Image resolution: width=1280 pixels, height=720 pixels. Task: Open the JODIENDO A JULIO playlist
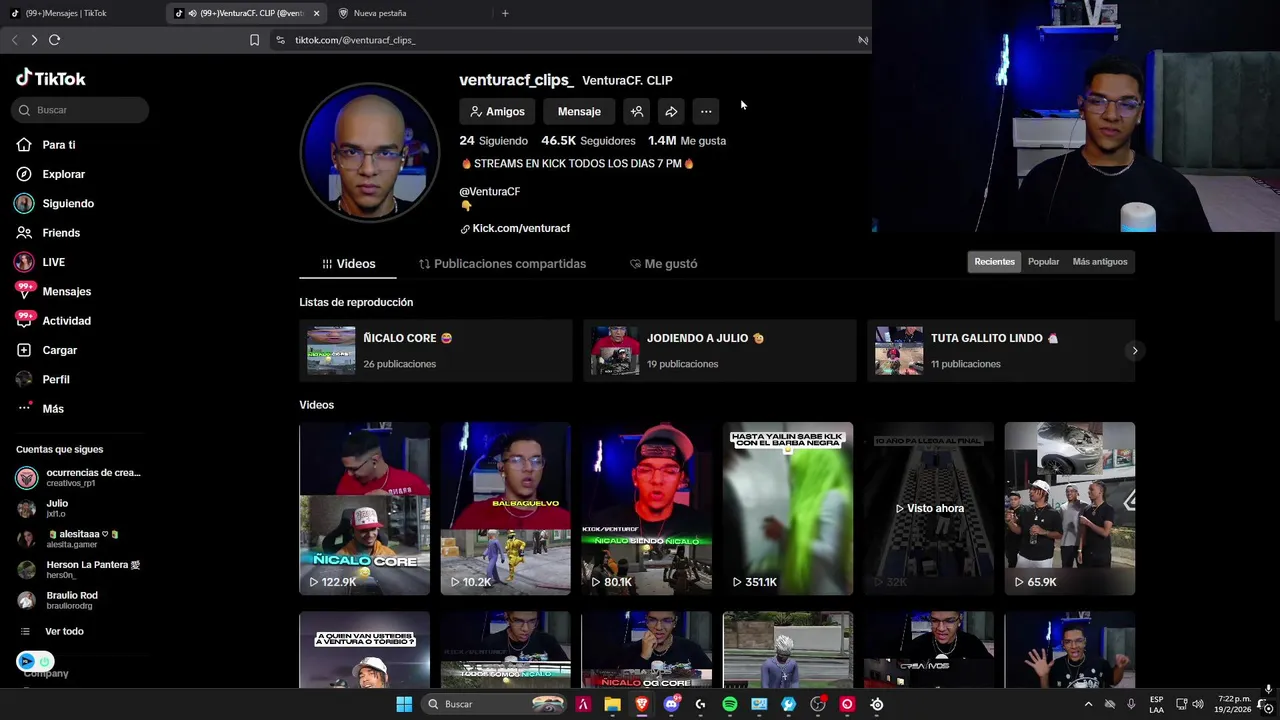(x=719, y=350)
